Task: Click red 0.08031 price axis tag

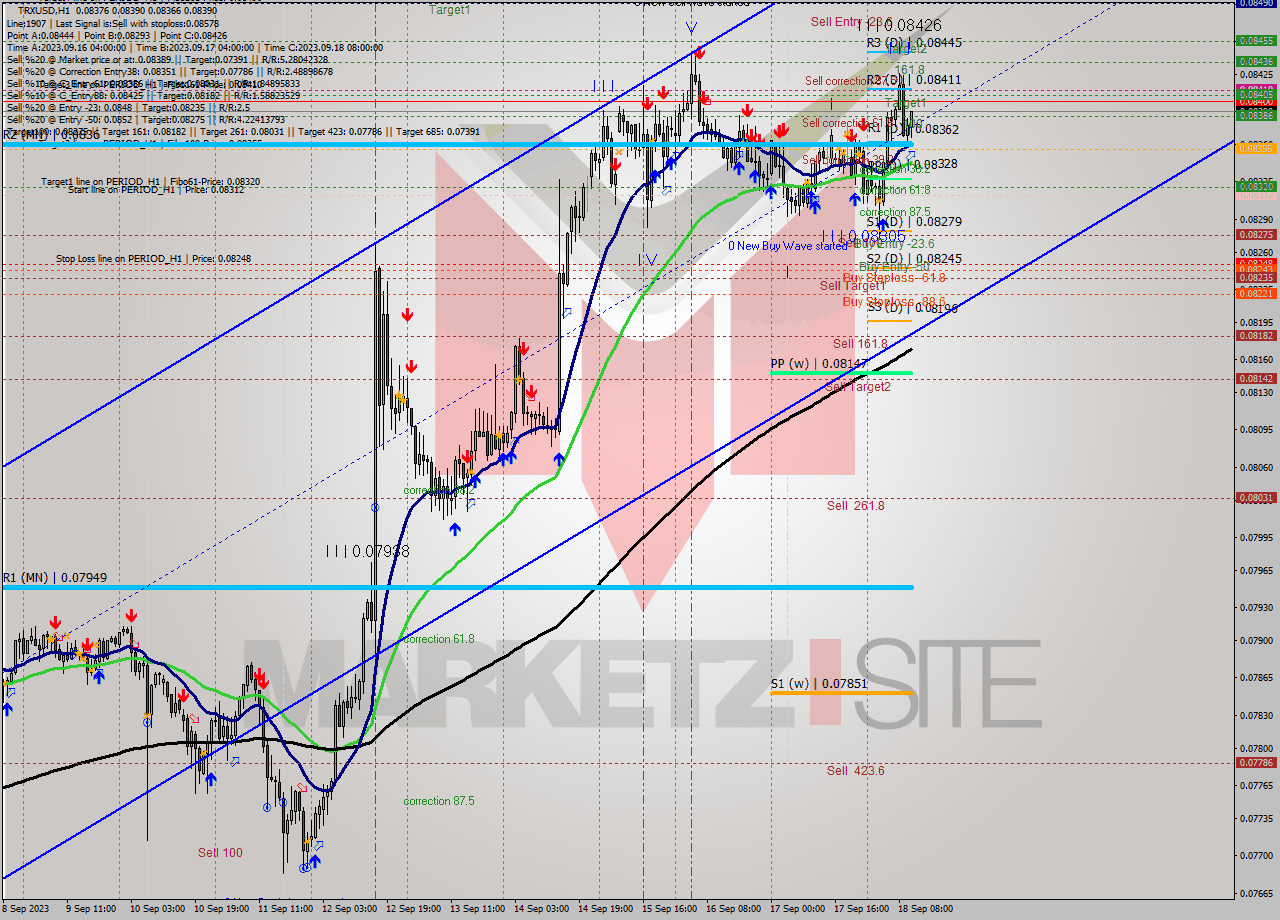Action: 1256,498
